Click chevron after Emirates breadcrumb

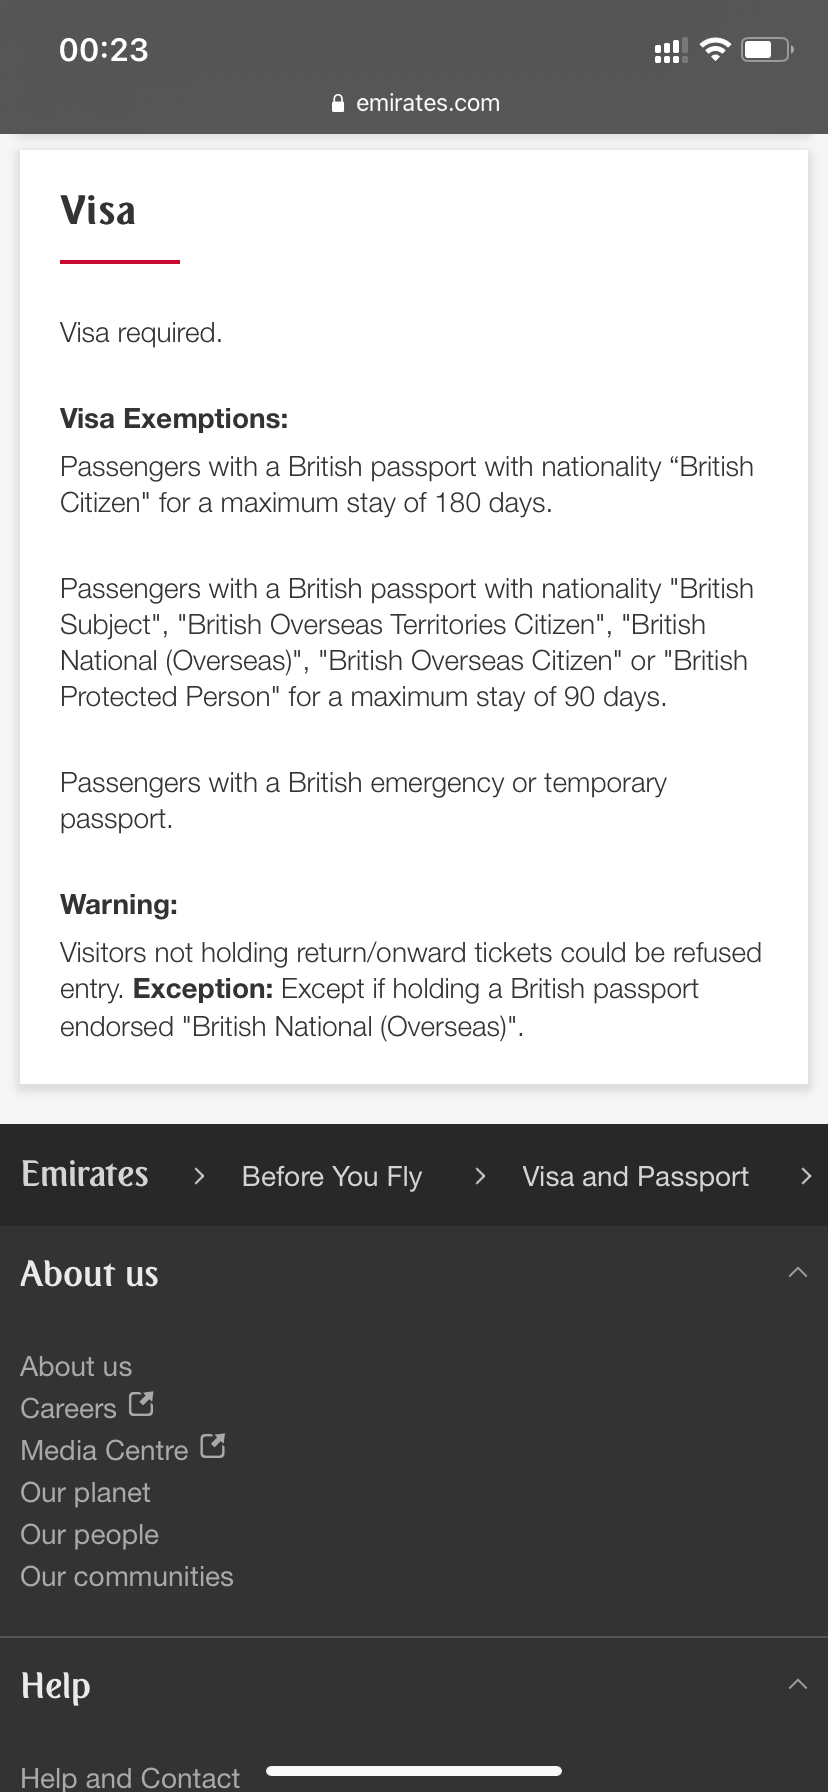coord(199,1176)
